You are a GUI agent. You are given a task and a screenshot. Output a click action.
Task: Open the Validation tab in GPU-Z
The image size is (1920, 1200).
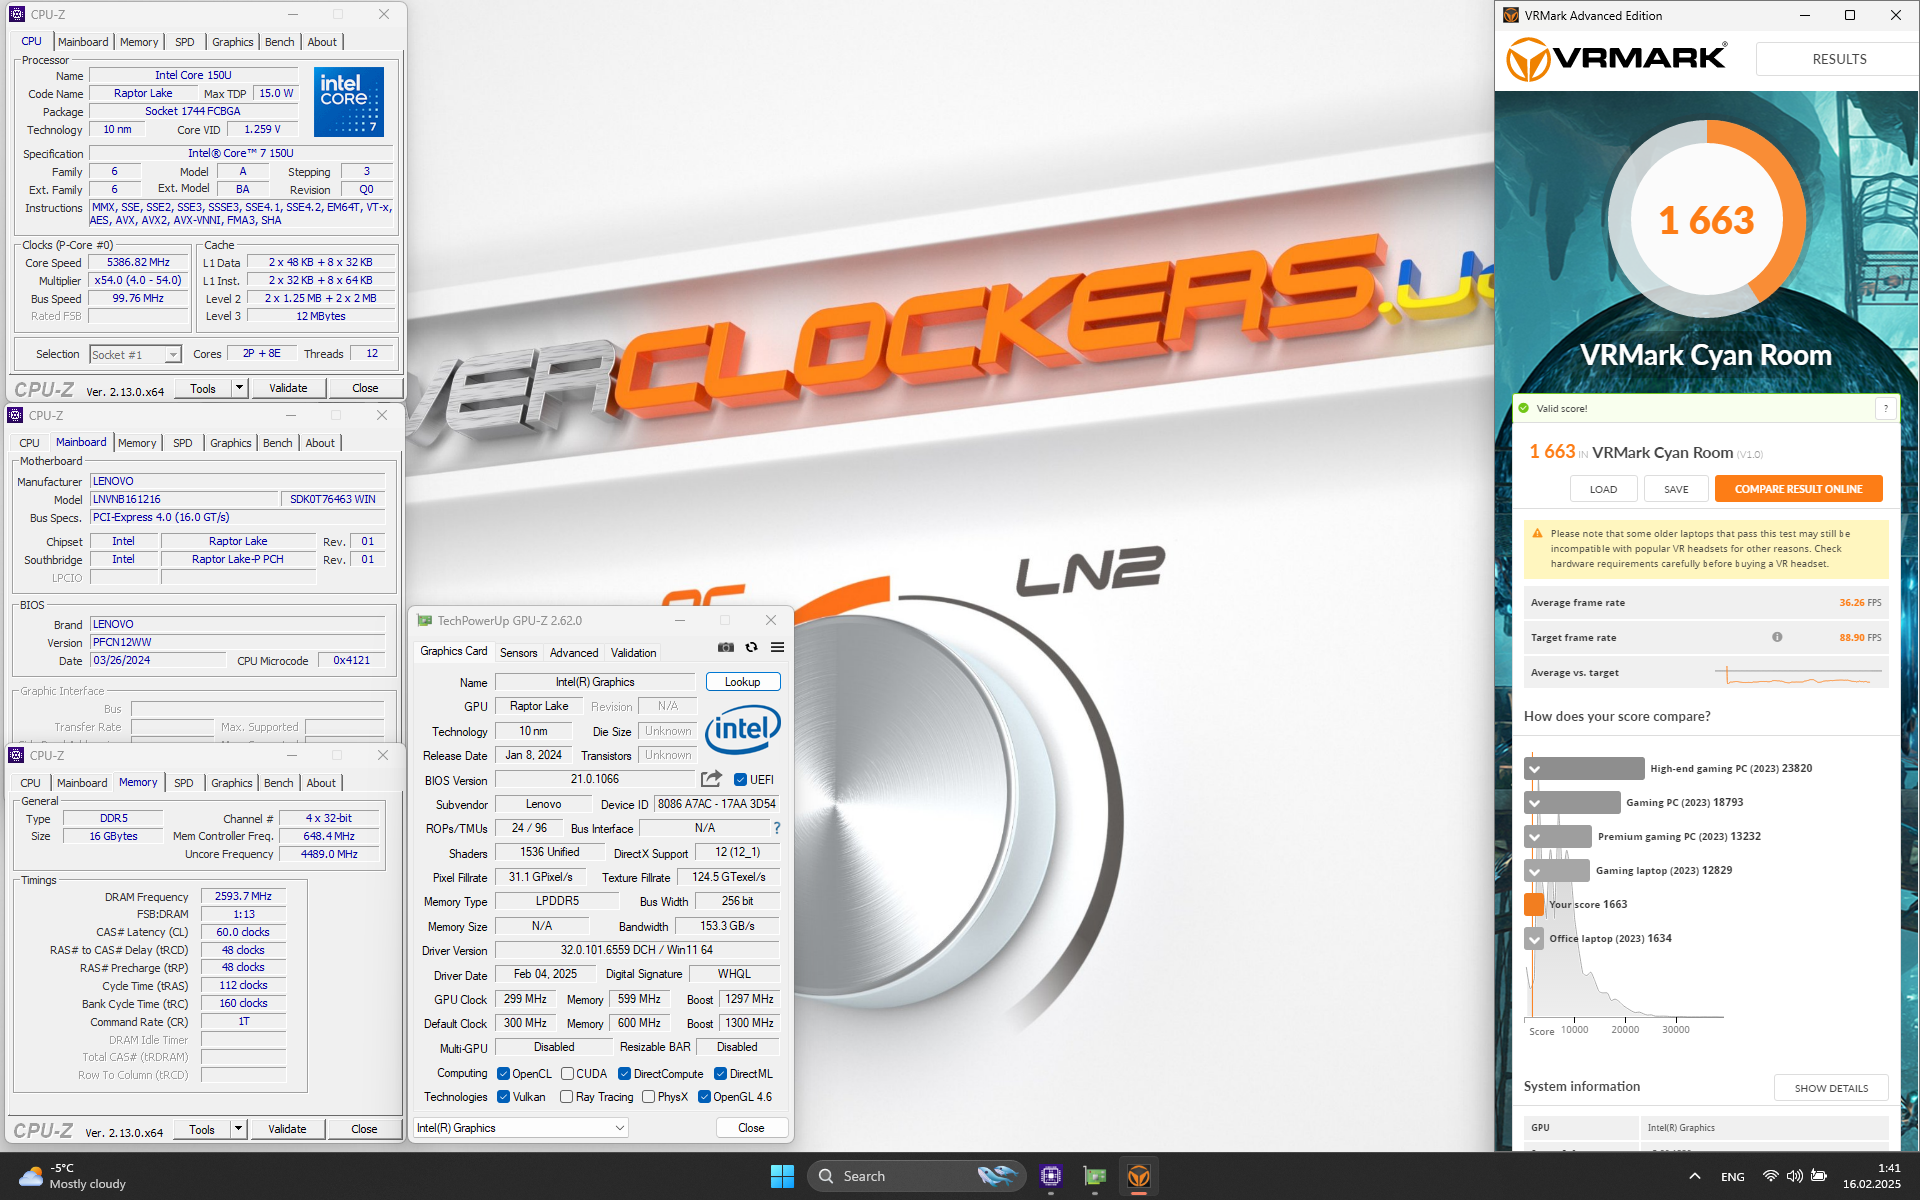coord(633,653)
